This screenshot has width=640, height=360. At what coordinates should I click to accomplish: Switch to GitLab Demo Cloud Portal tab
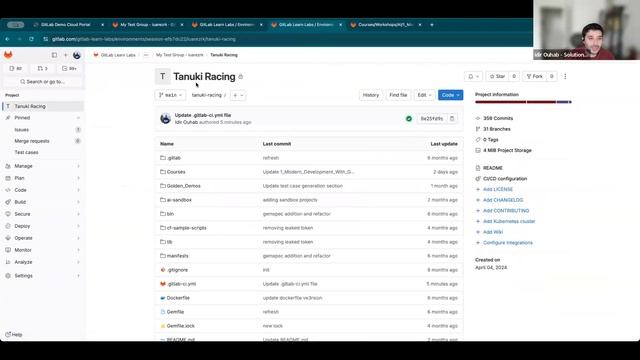[x=69, y=24]
